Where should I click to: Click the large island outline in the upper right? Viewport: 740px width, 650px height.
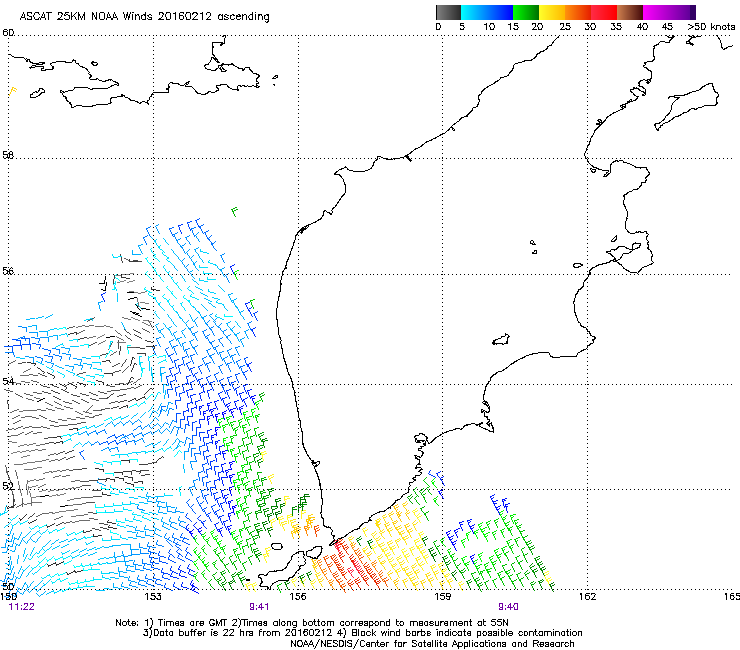point(687,106)
